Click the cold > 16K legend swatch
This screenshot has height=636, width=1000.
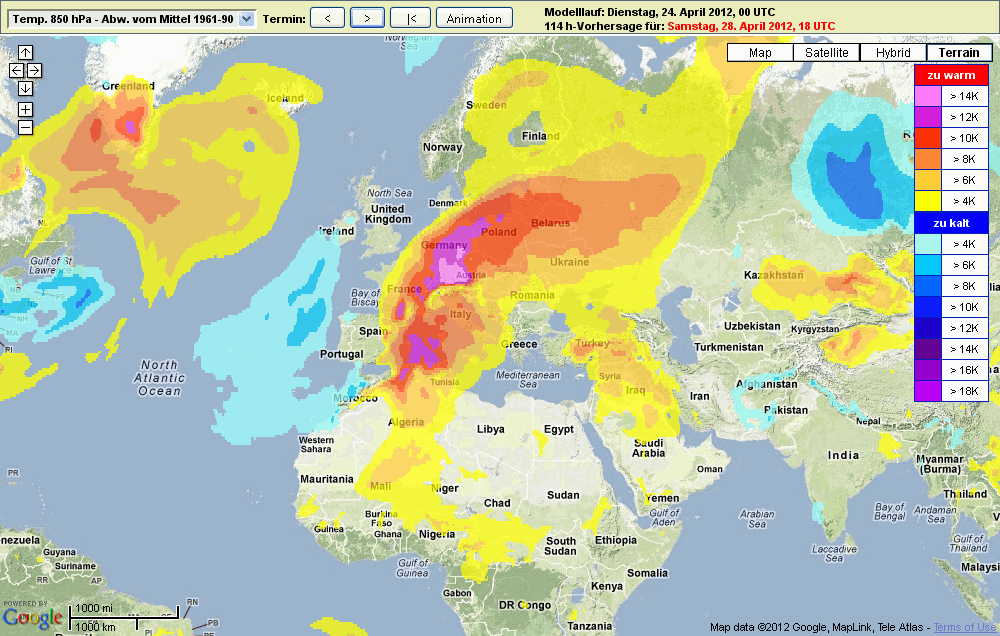(x=928, y=371)
